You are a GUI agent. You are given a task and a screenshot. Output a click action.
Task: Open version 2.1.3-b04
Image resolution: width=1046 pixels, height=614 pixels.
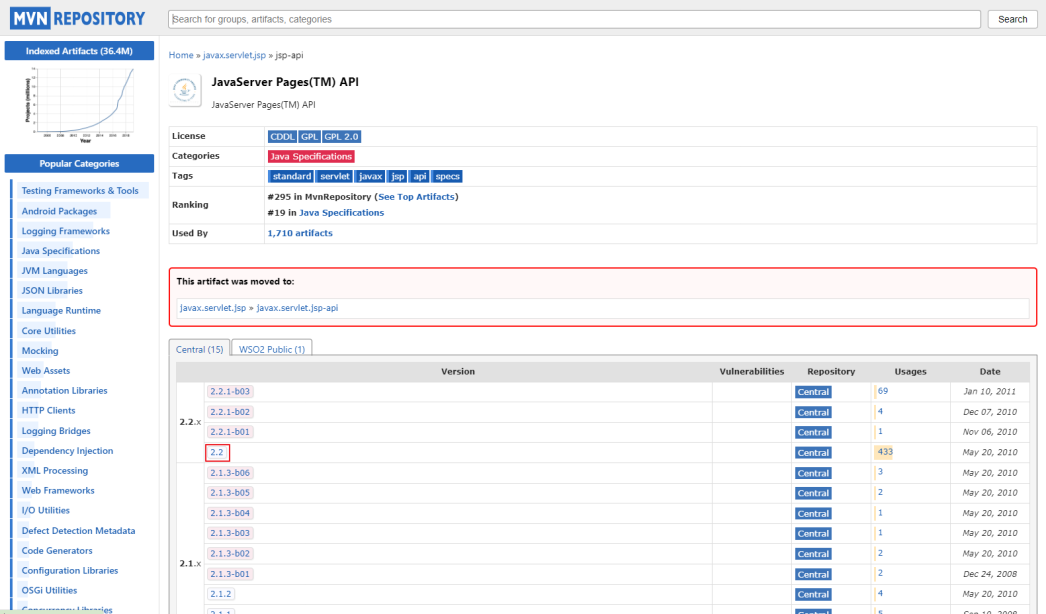pos(229,513)
